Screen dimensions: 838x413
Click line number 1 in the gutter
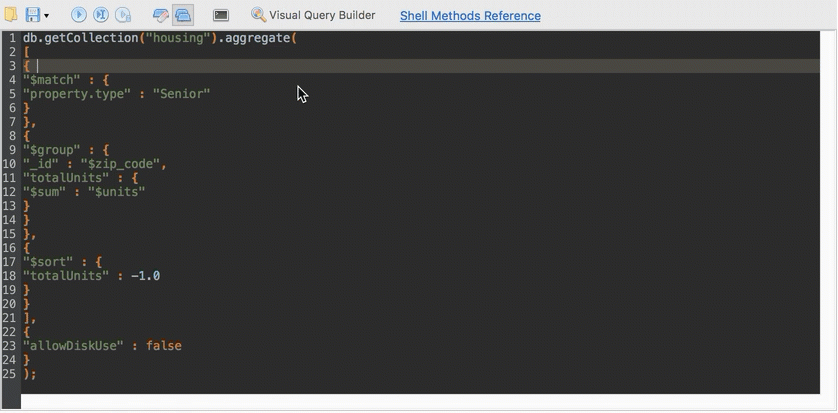tap(13, 38)
